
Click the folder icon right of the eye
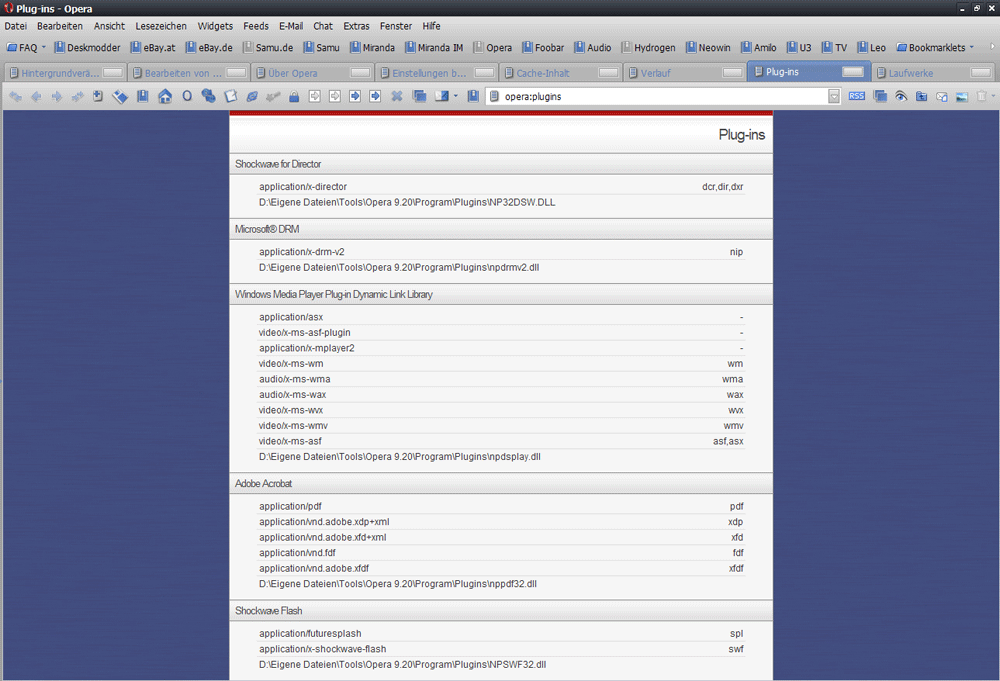pyautogui.click(x=922, y=96)
